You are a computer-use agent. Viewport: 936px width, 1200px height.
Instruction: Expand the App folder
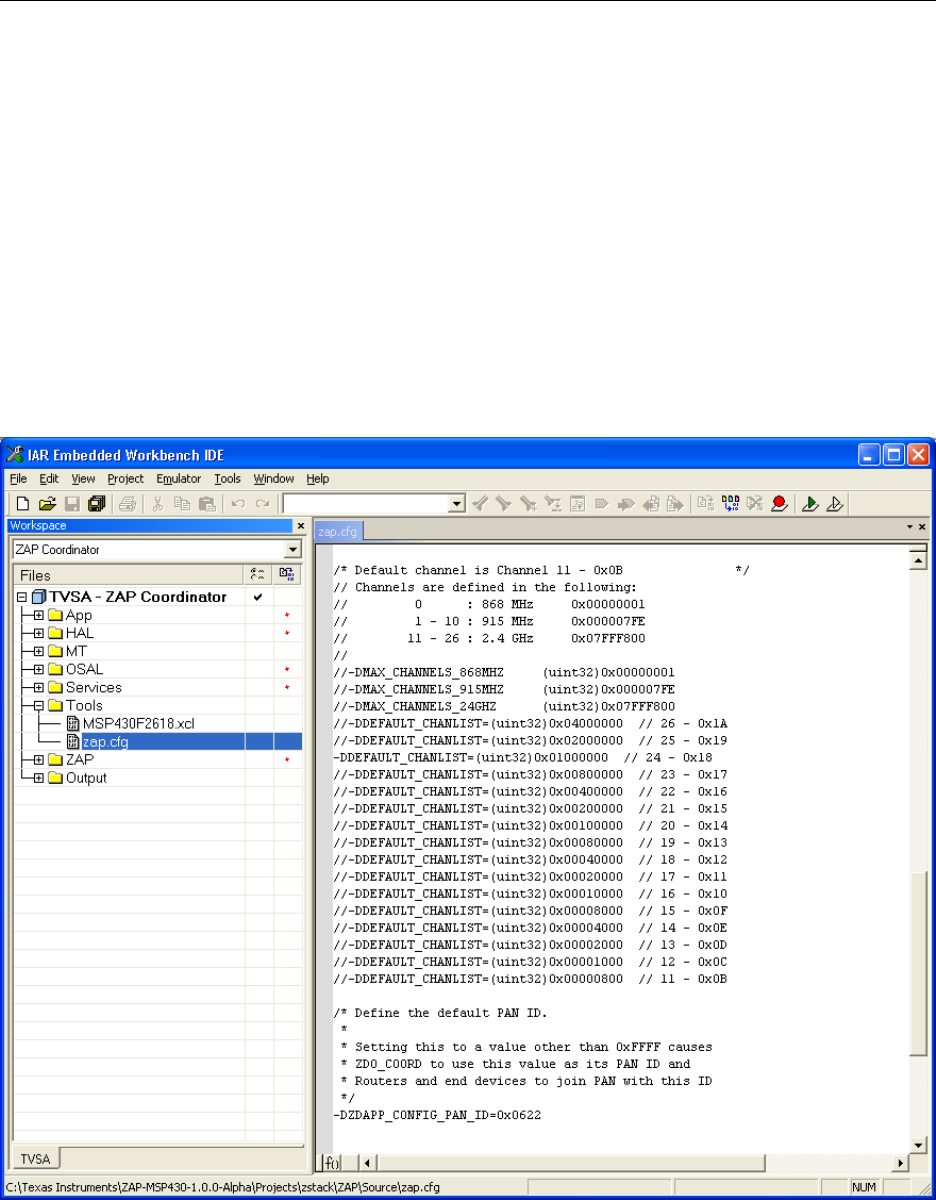[39, 615]
